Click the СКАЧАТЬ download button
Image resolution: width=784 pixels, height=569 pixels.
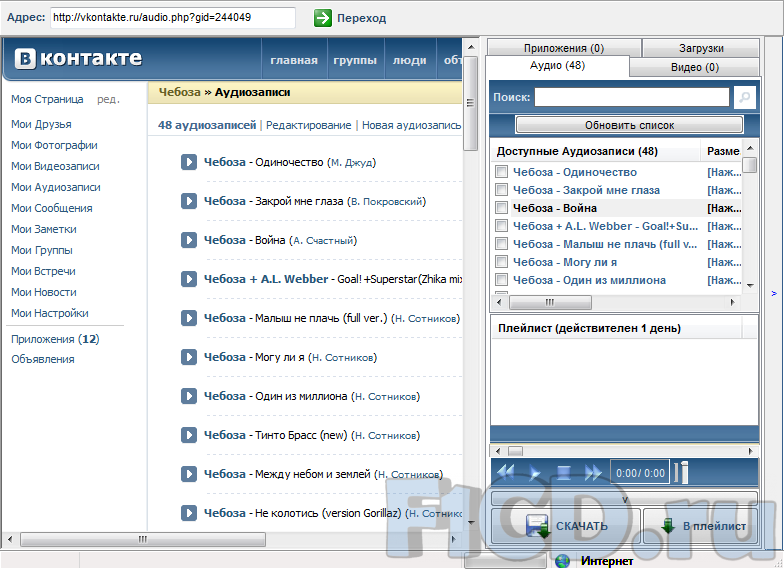pos(566,526)
